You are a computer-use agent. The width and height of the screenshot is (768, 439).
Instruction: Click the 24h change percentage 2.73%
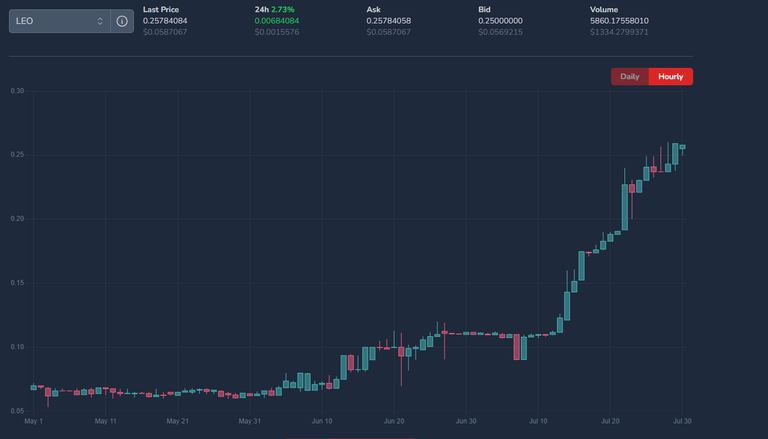click(x=283, y=9)
